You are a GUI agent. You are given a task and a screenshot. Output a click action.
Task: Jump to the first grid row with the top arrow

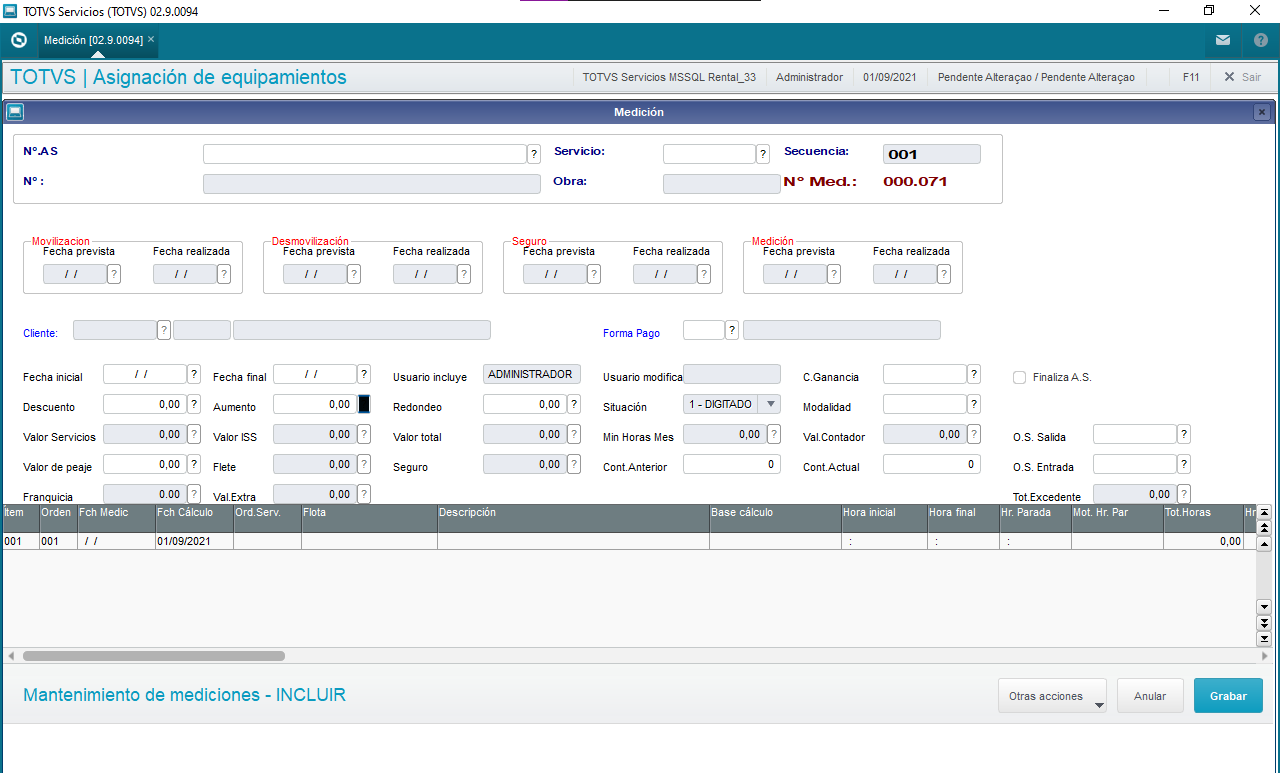click(1264, 512)
